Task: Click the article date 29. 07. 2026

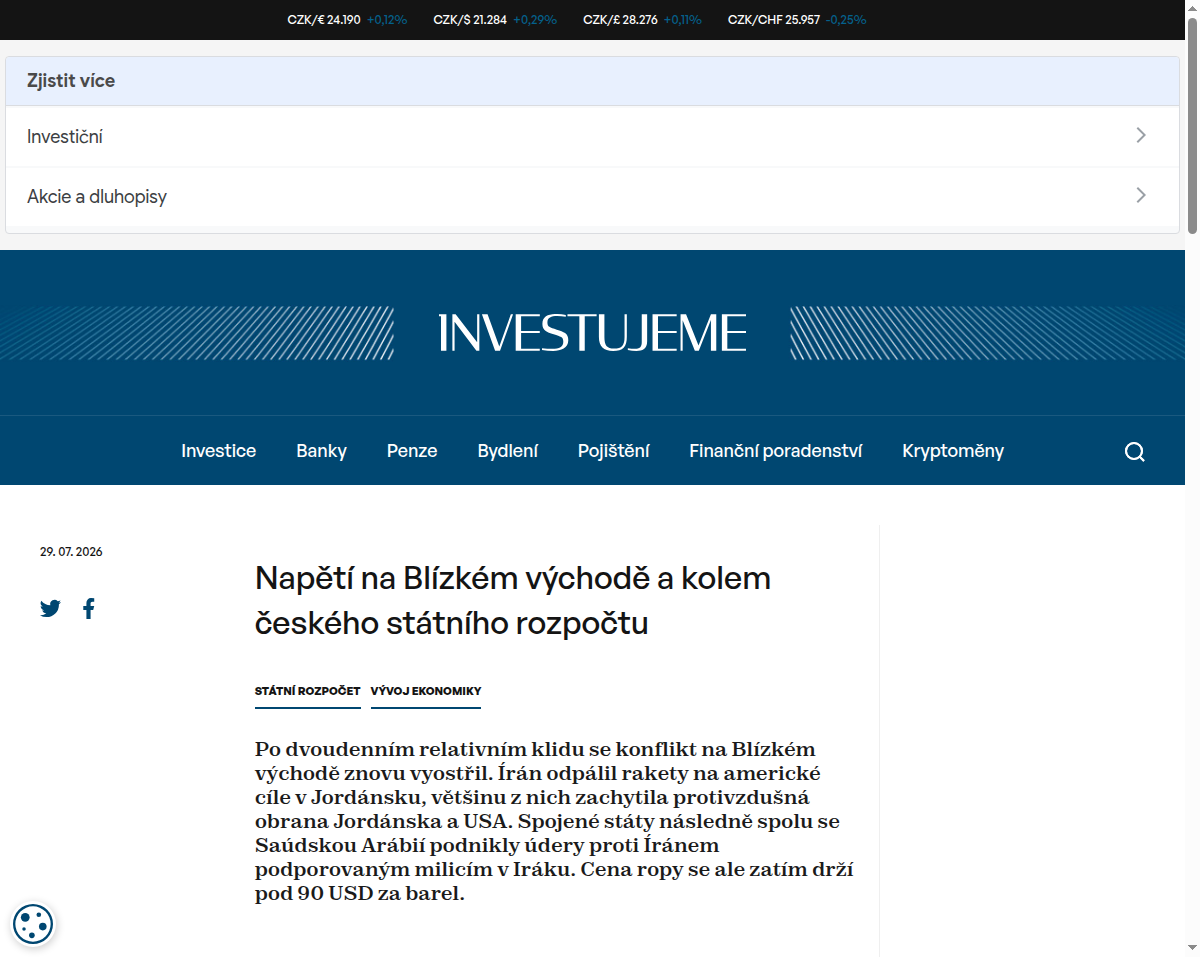Action: pos(71,552)
